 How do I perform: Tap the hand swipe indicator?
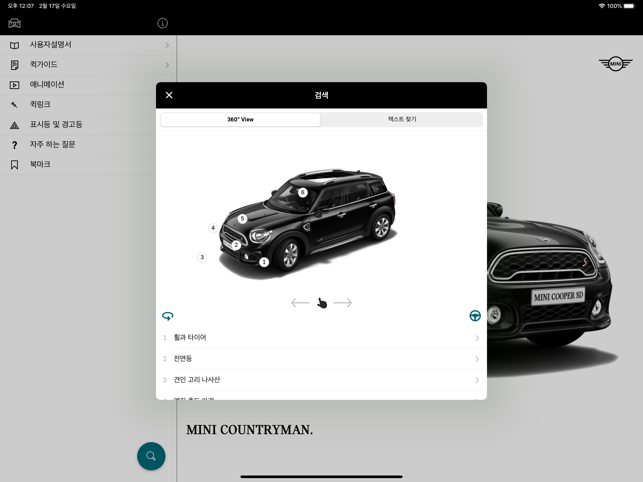click(322, 303)
